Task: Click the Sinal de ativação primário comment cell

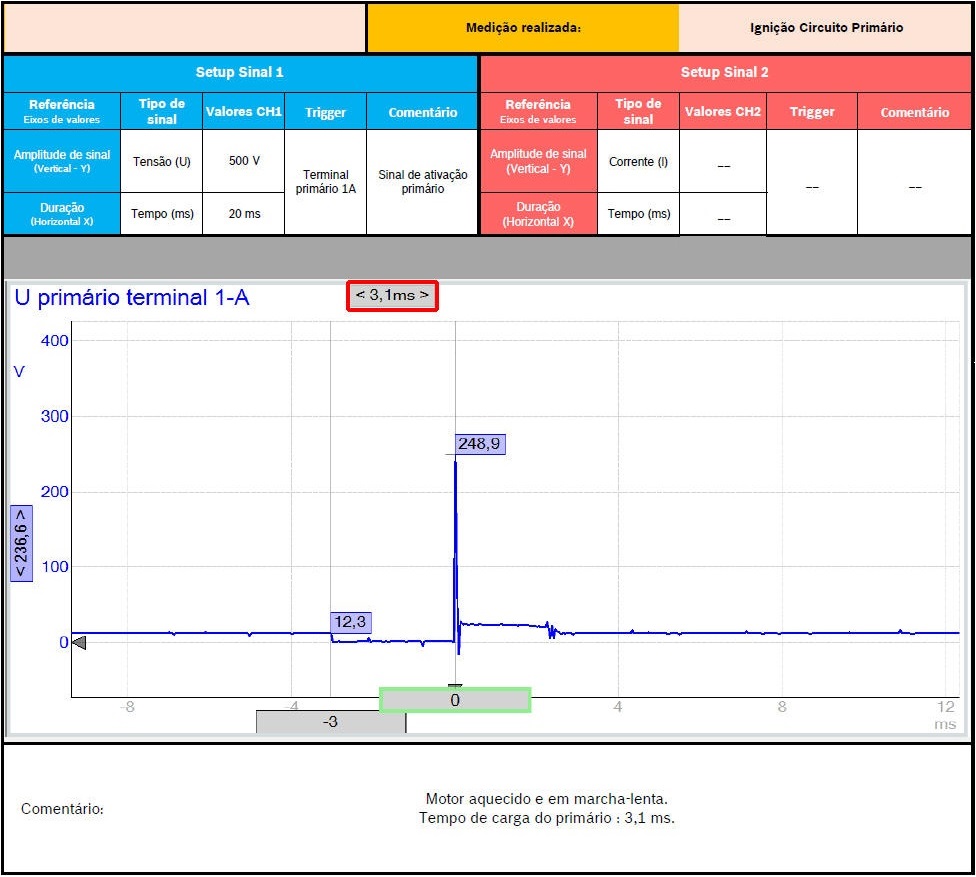Action: pos(422,181)
